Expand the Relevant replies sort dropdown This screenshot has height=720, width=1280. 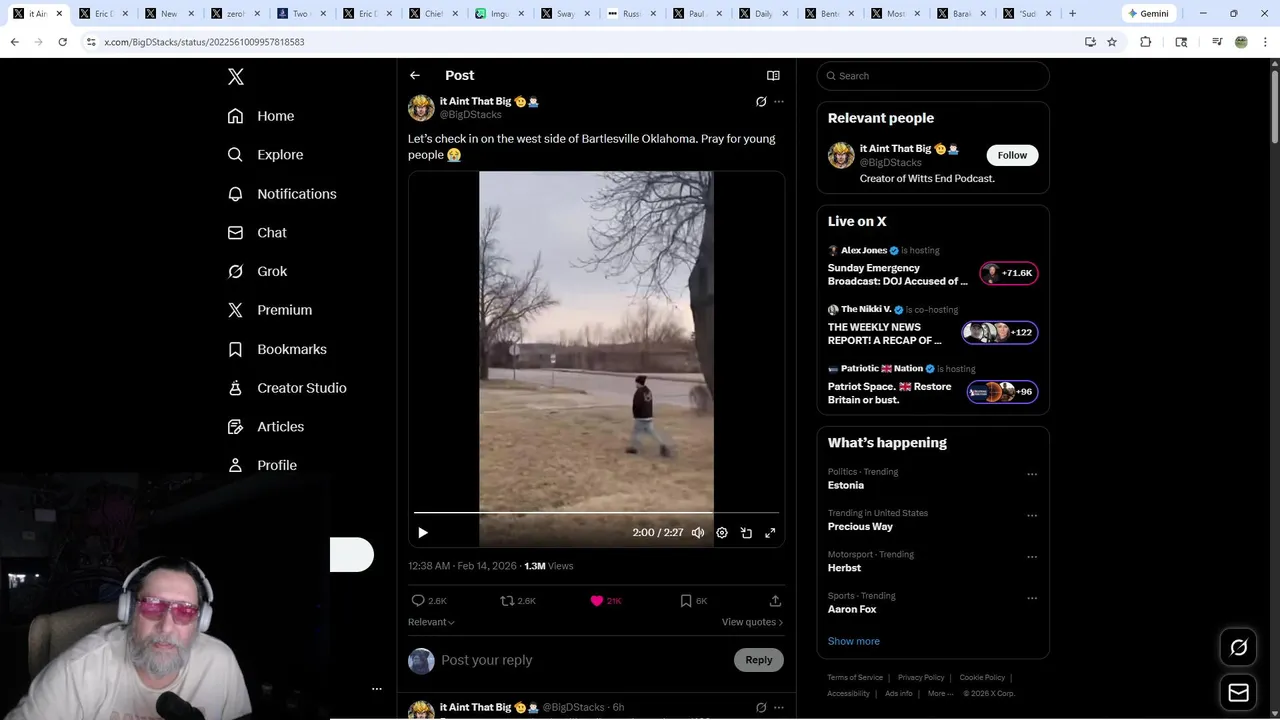[x=431, y=622]
